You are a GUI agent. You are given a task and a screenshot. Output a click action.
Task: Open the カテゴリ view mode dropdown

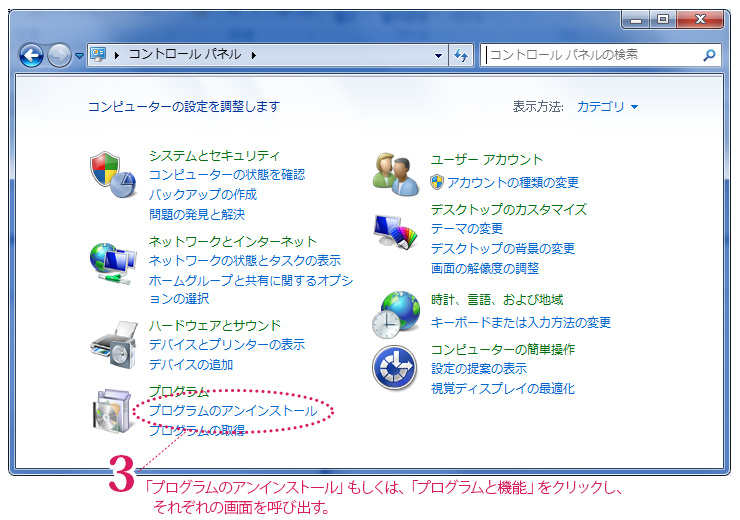(607, 106)
